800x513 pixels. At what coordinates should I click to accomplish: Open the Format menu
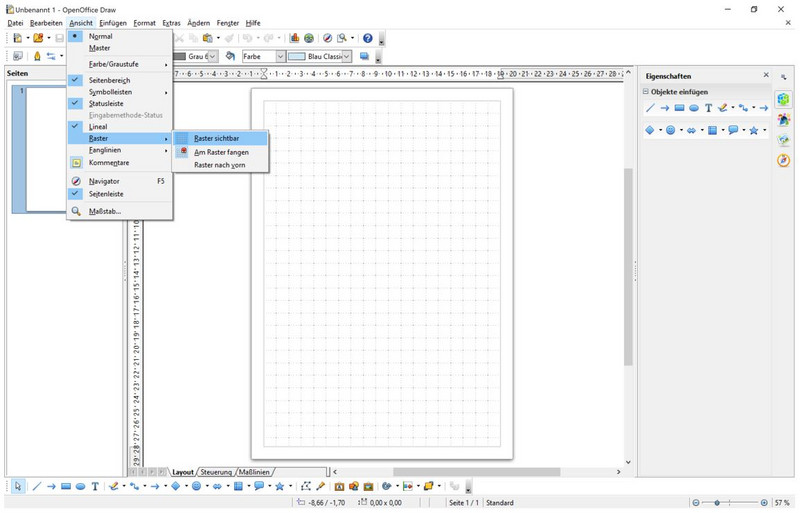pyautogui.click(x=144, y=22)
